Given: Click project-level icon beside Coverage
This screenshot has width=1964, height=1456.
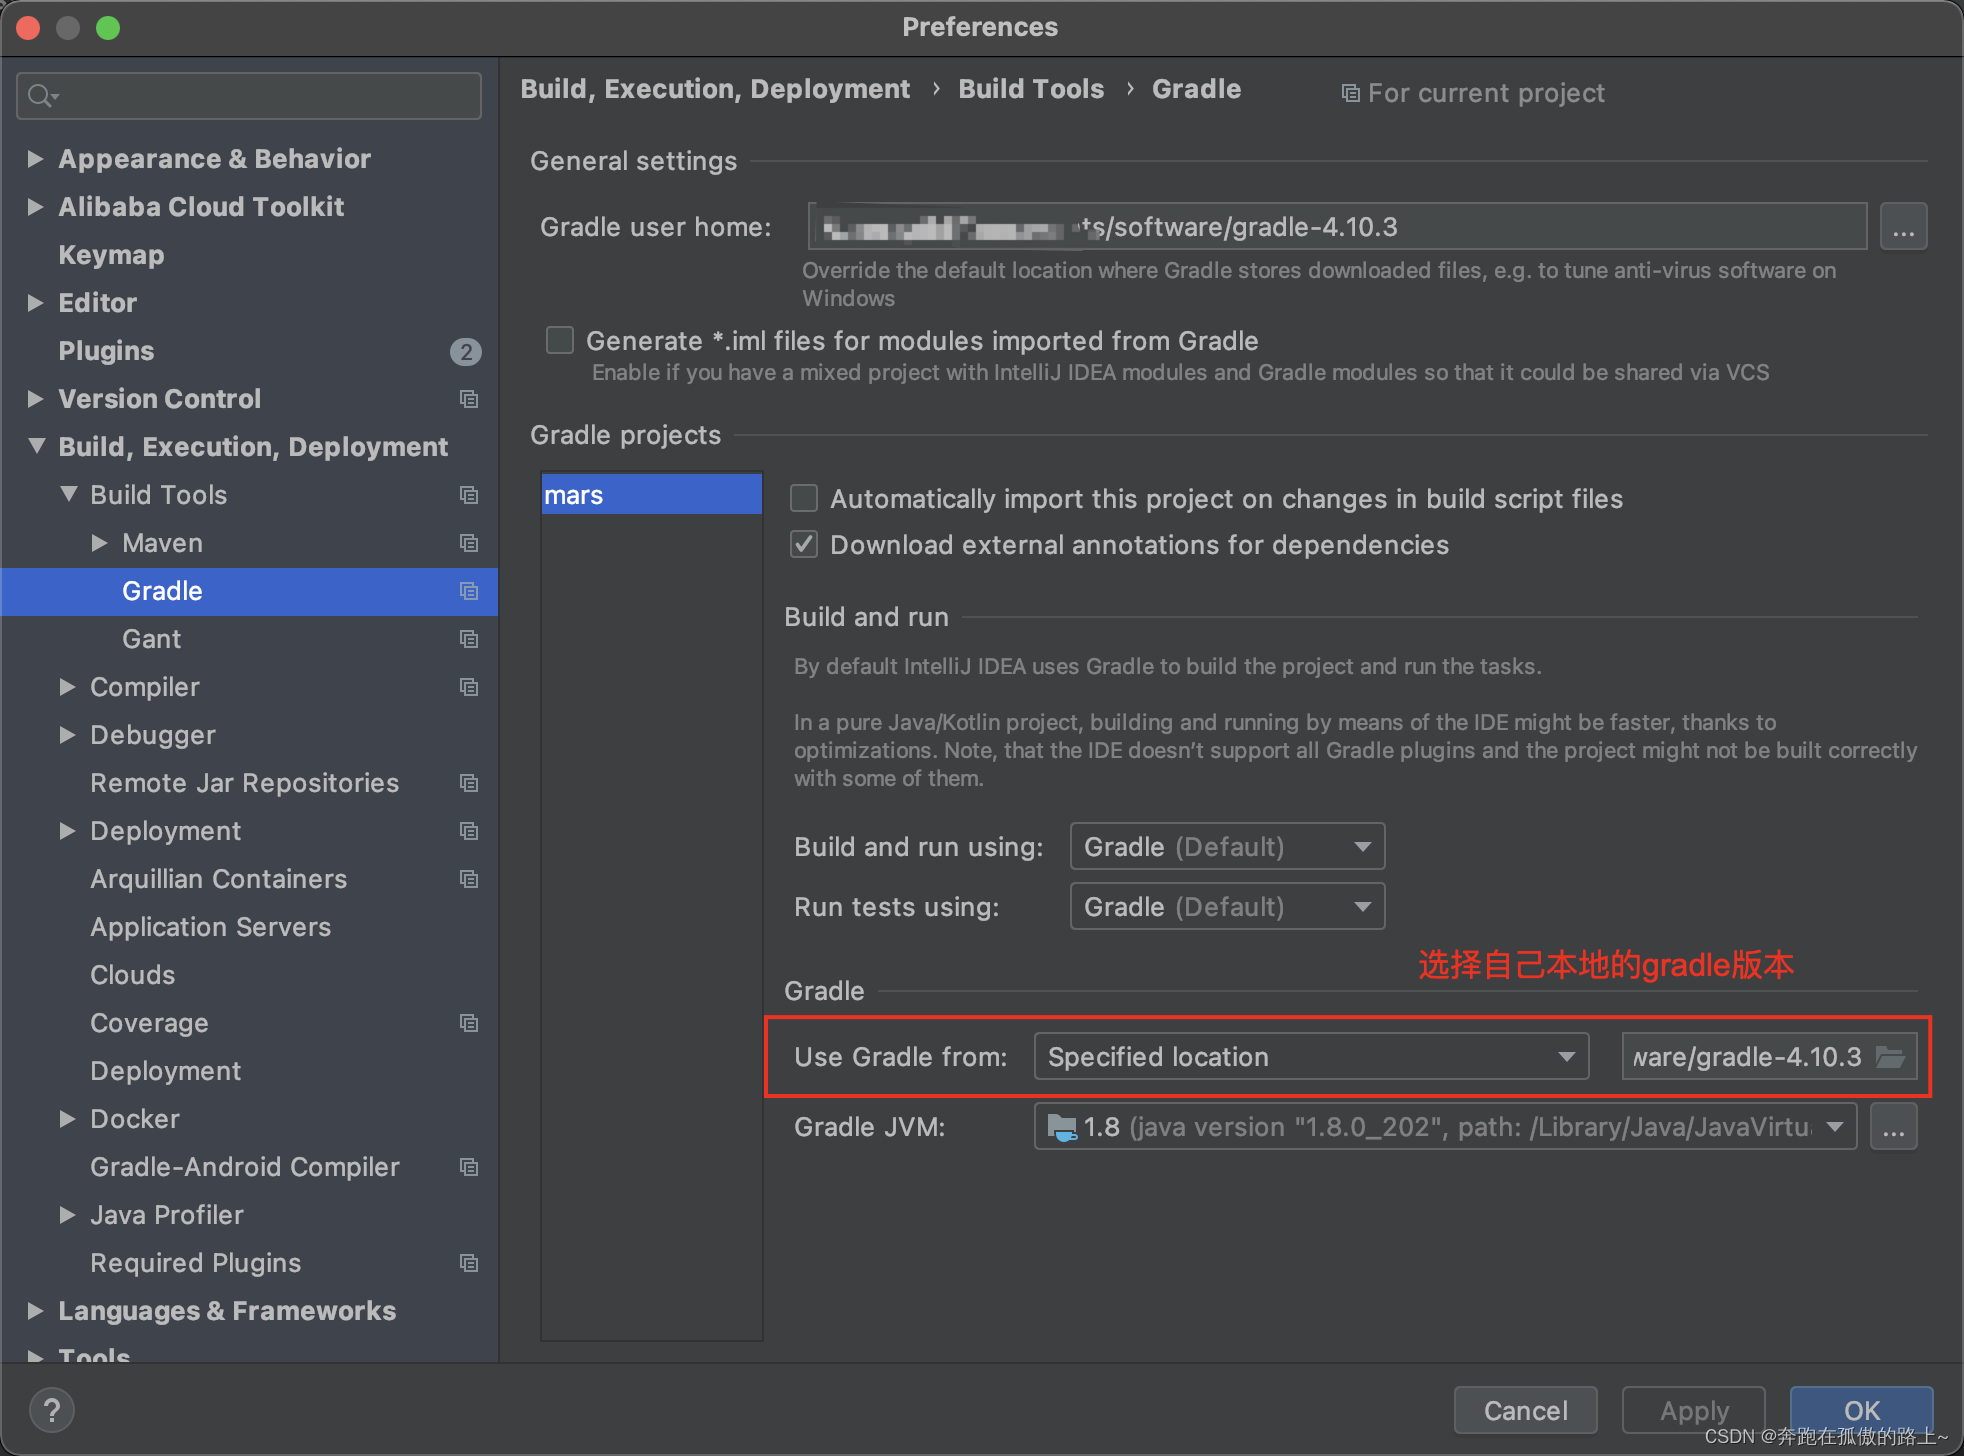Looking at the screenshot, I should coord(468,1023).
